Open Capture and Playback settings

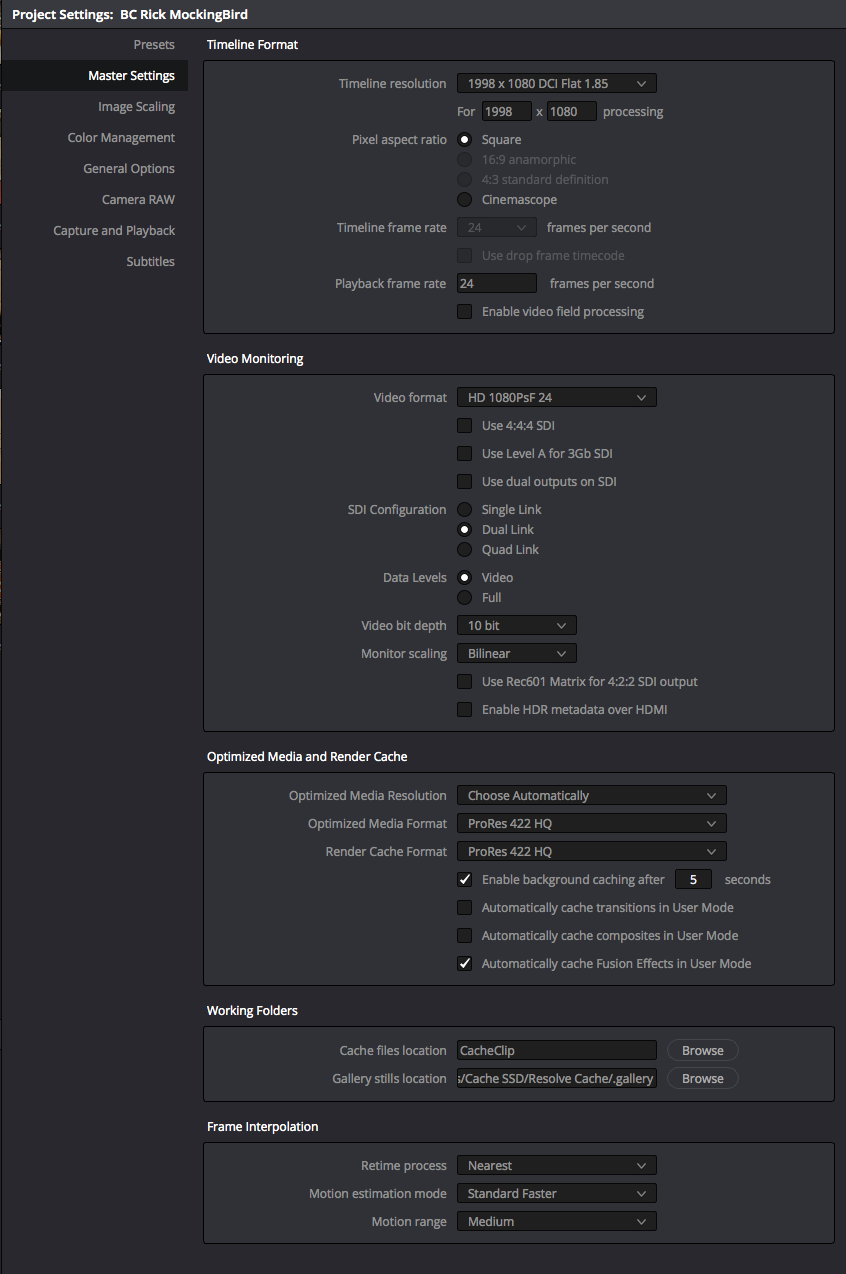(x=114, y=231)
